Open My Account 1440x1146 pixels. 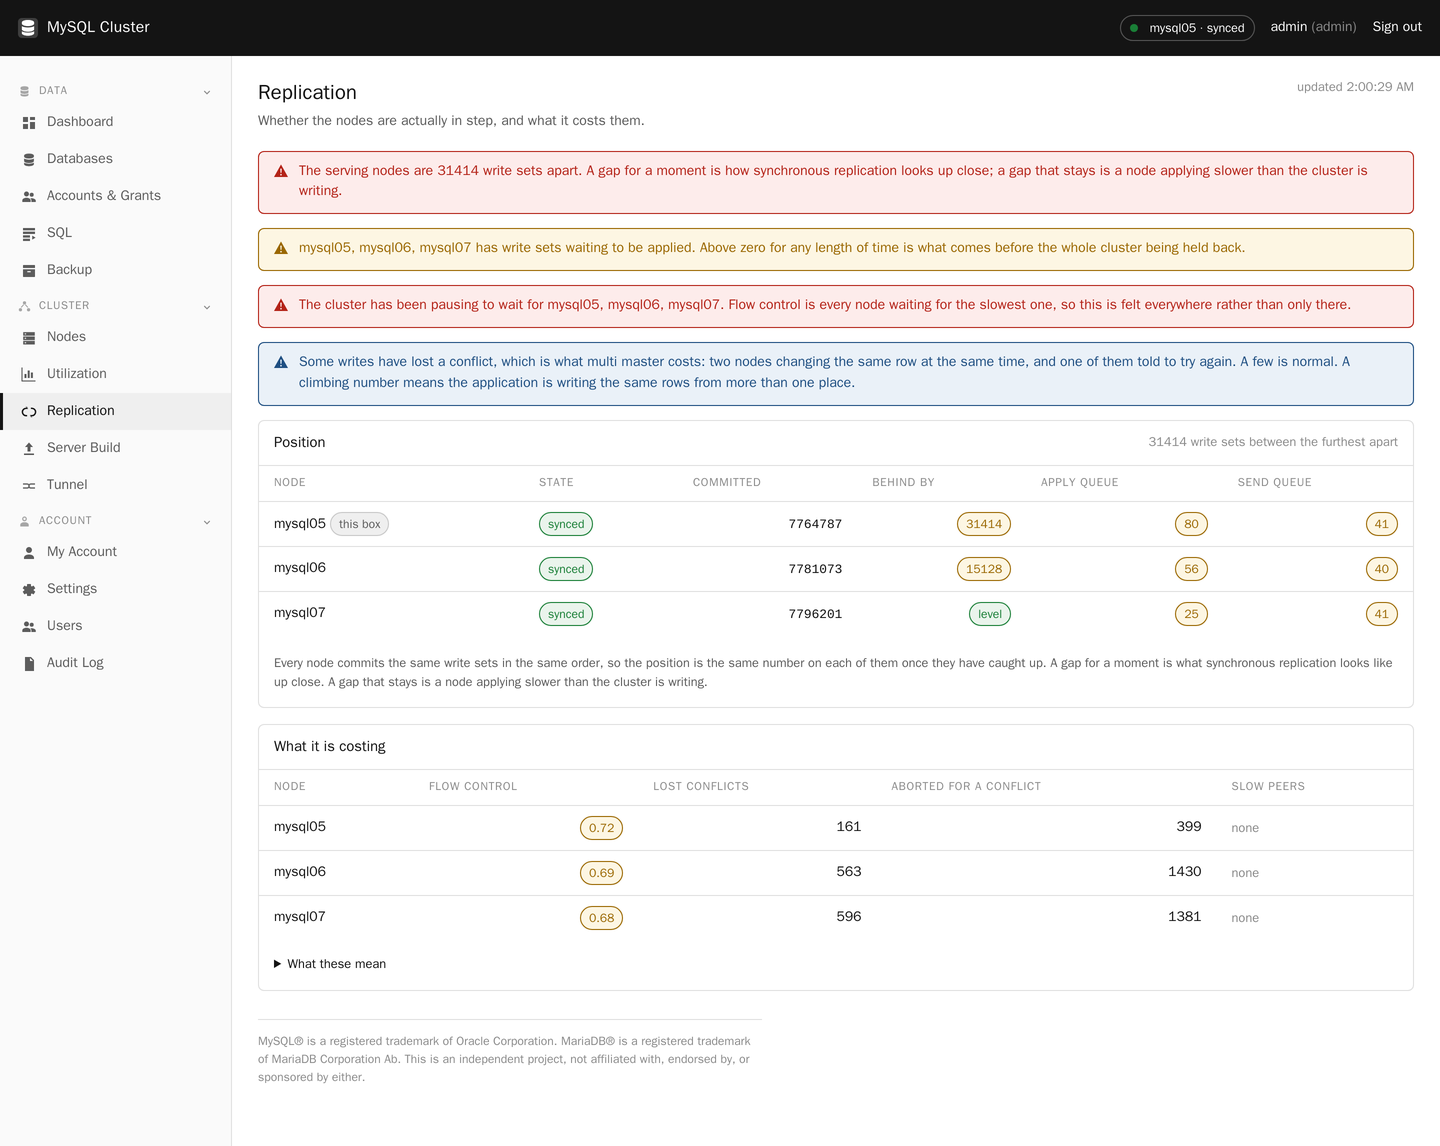click(x=116, y=552)
